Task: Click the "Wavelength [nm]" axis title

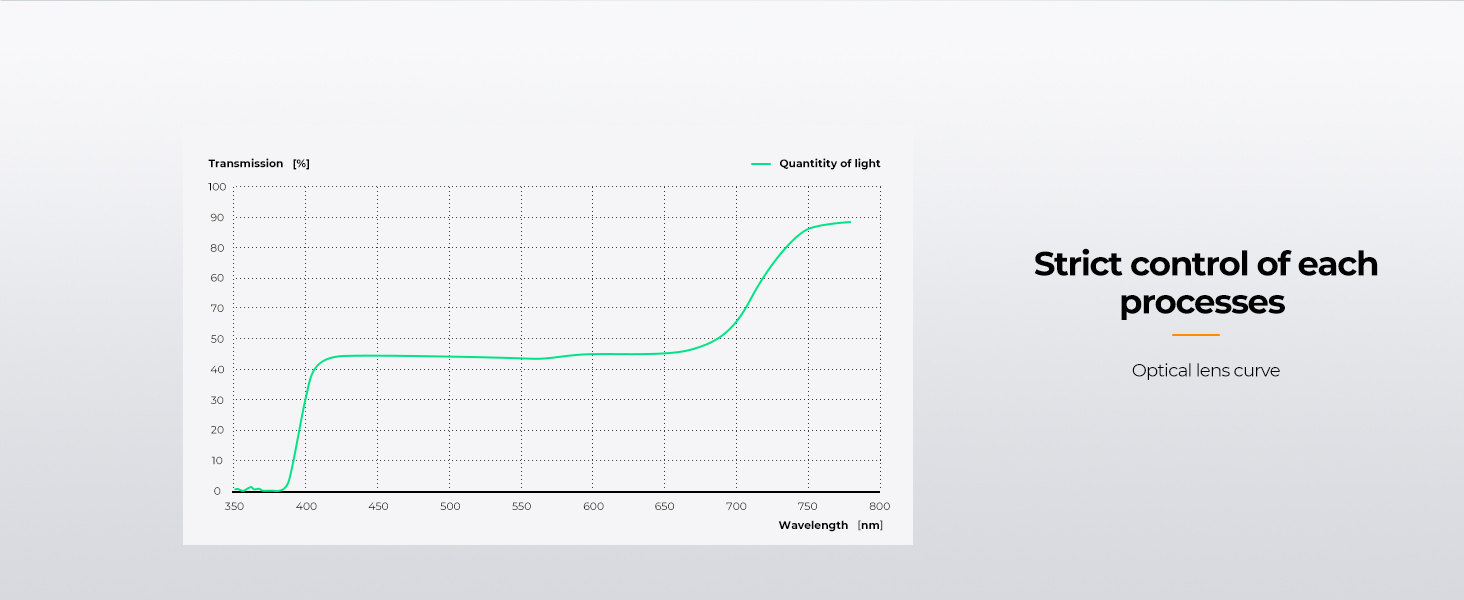Action: (830, 525)
